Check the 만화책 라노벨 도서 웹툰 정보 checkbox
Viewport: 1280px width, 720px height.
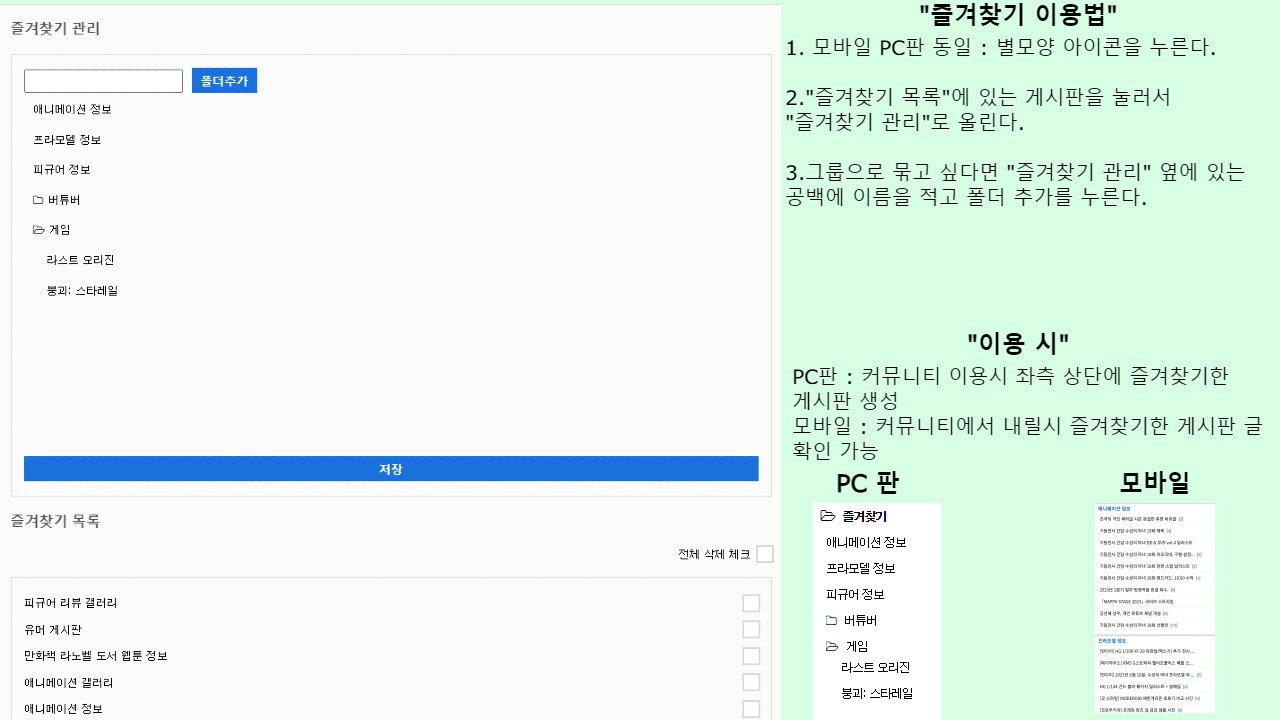pyautogui.click(x=751, y=656)
